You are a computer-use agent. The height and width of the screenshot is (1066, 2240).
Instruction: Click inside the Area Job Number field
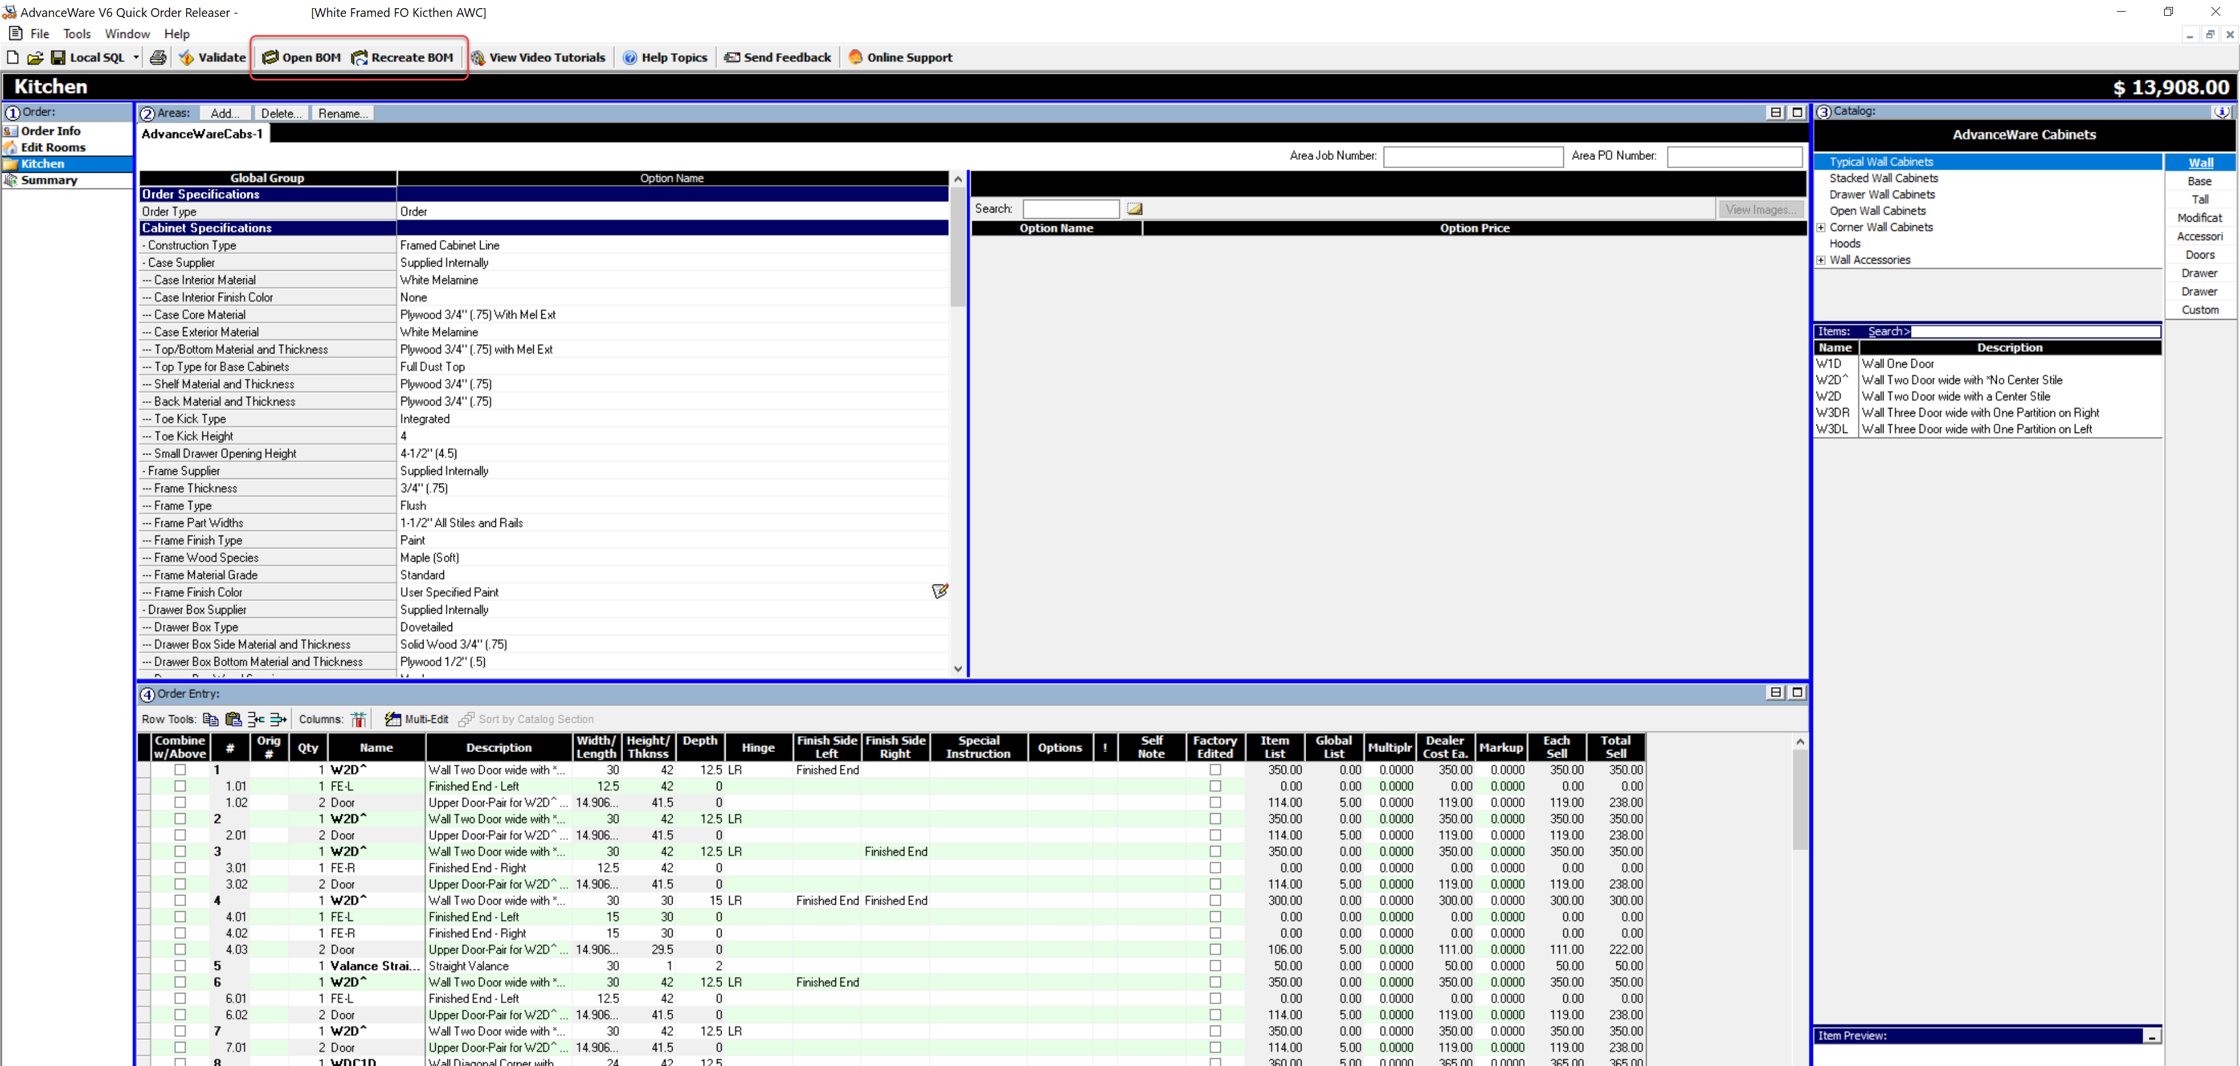point(1473,156)
